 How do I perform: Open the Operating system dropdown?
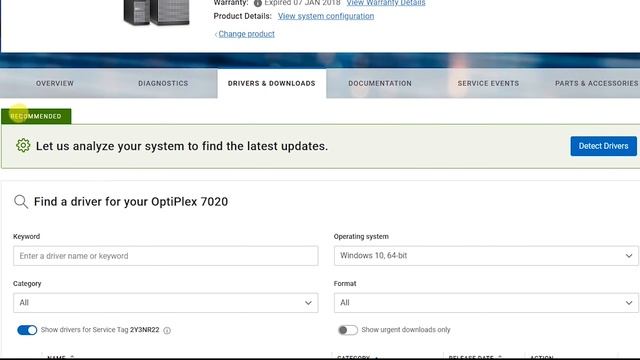tap(486, 256)
